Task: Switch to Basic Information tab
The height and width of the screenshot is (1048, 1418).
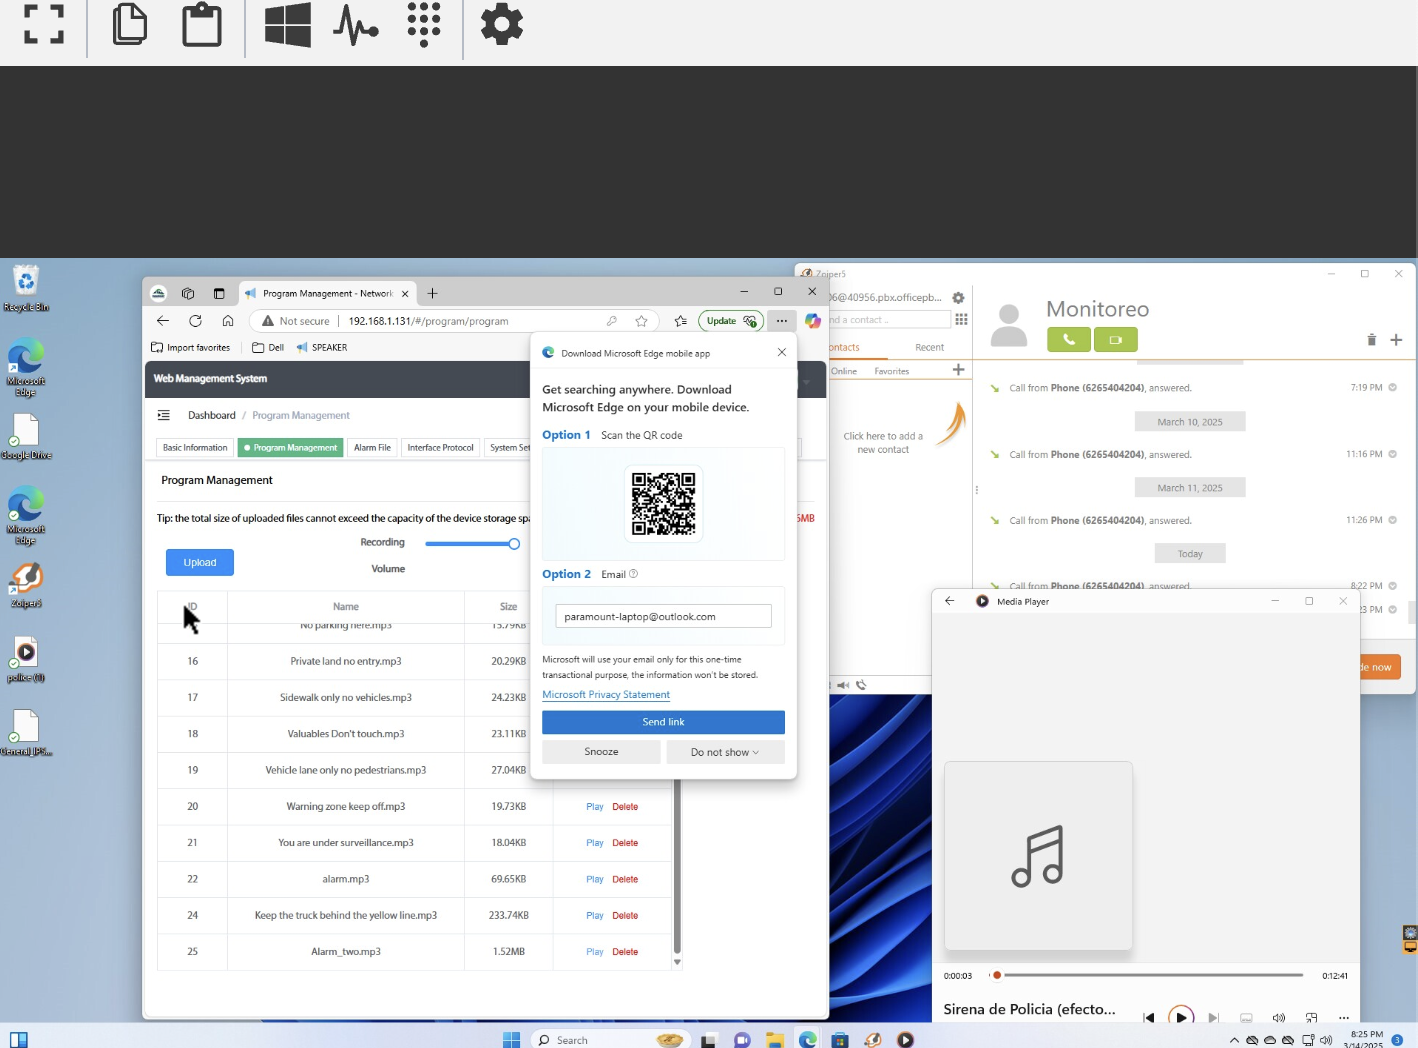Action: tap(195, 448)
